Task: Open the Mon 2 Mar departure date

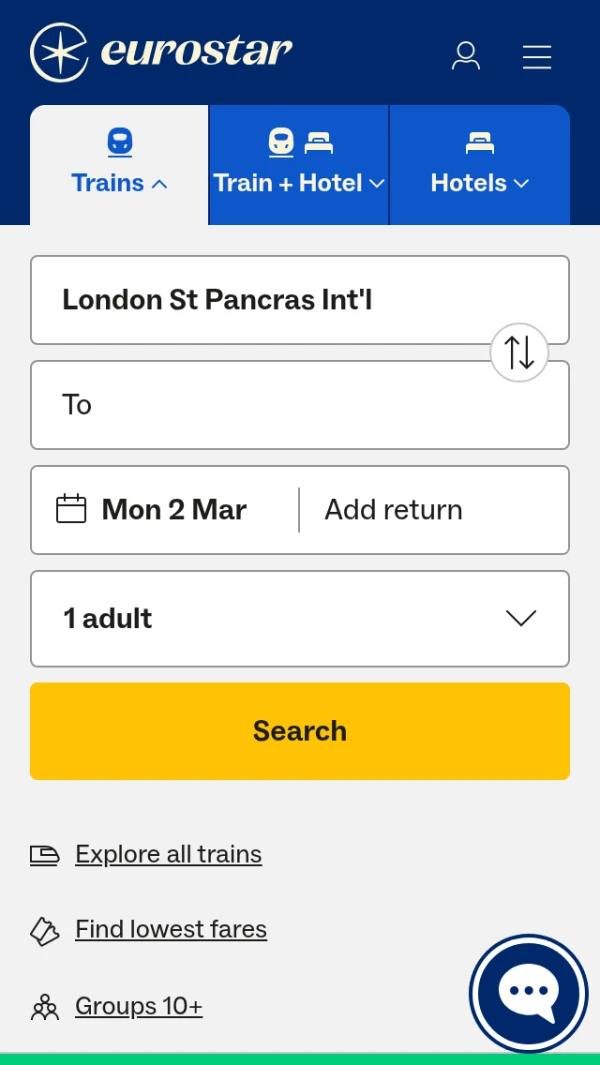Action: [174, 510]
